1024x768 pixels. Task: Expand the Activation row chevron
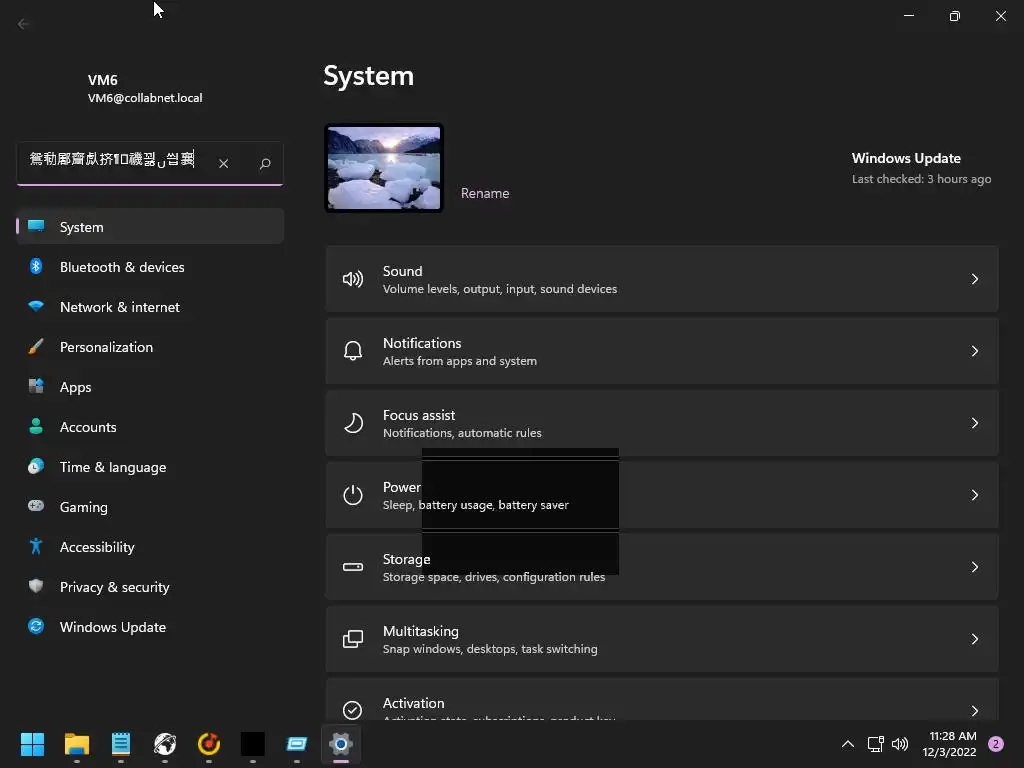click(x=974, y=710)
